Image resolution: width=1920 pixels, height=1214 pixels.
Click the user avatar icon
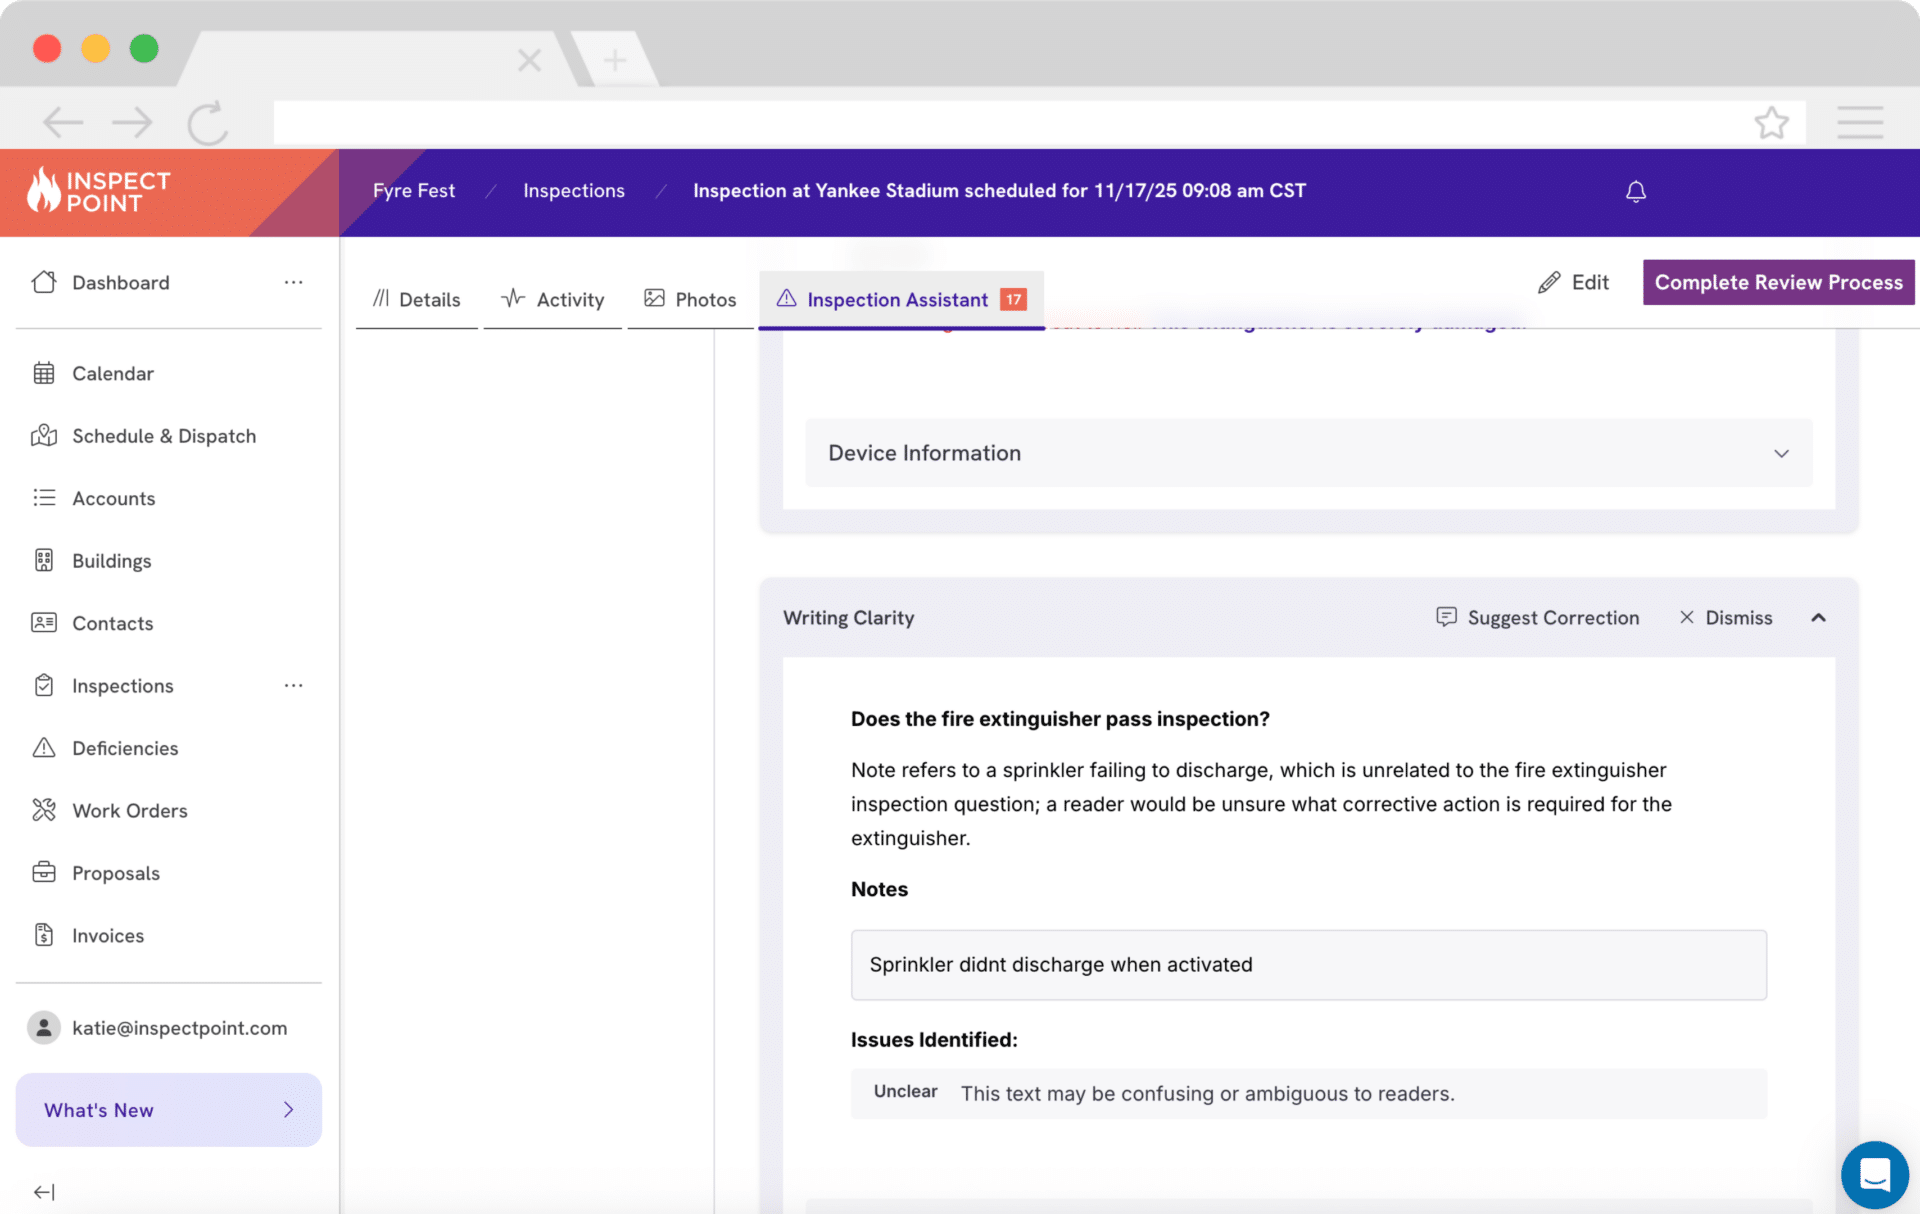pyautogui.click(x=44, y=1027)
